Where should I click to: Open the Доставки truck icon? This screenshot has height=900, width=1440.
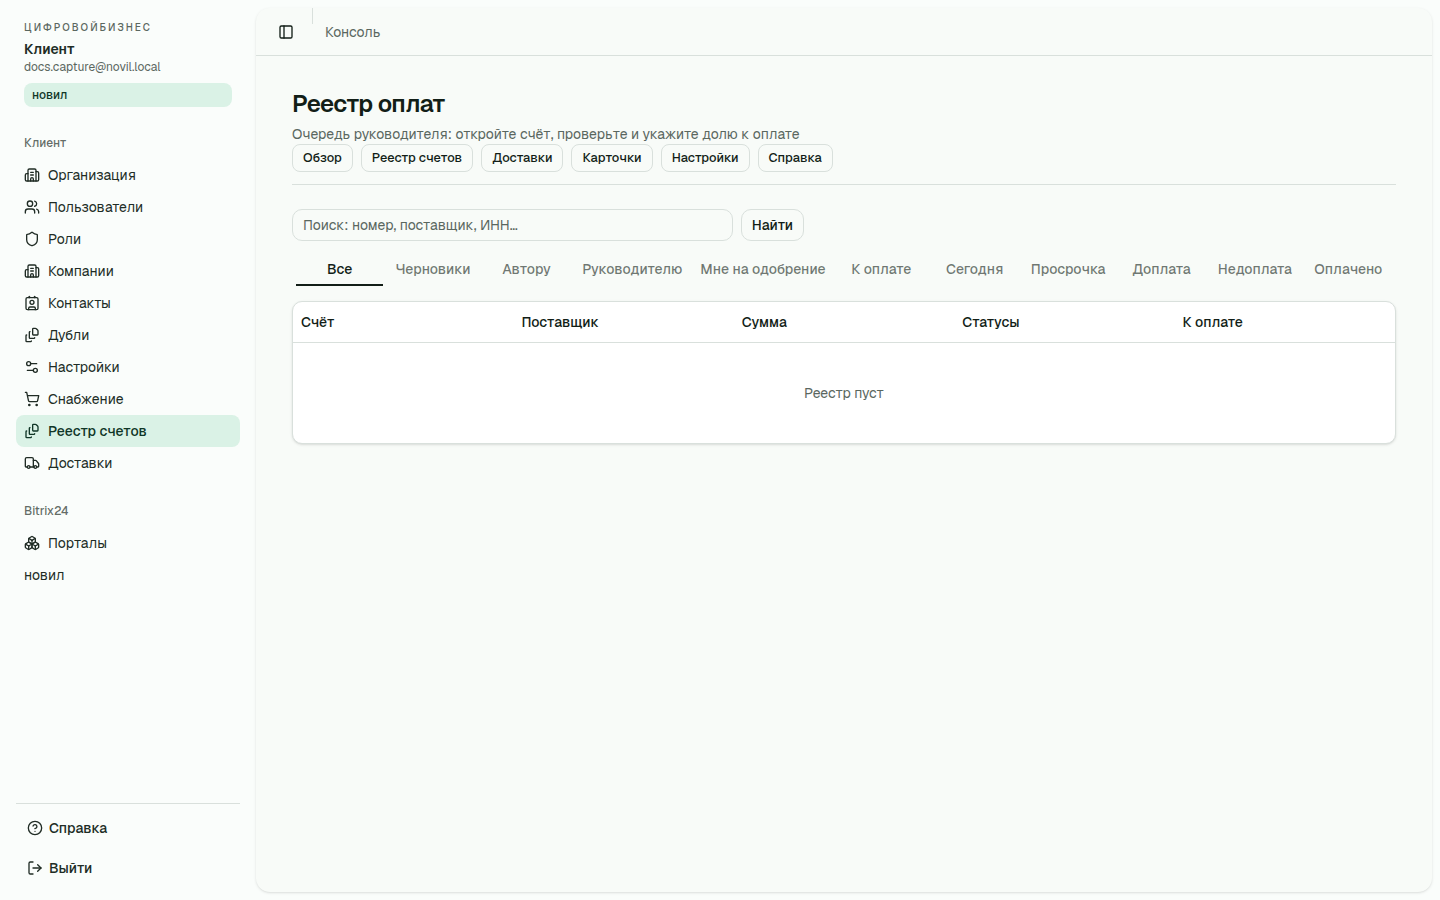pyautogui.click(x=32, y=463)
